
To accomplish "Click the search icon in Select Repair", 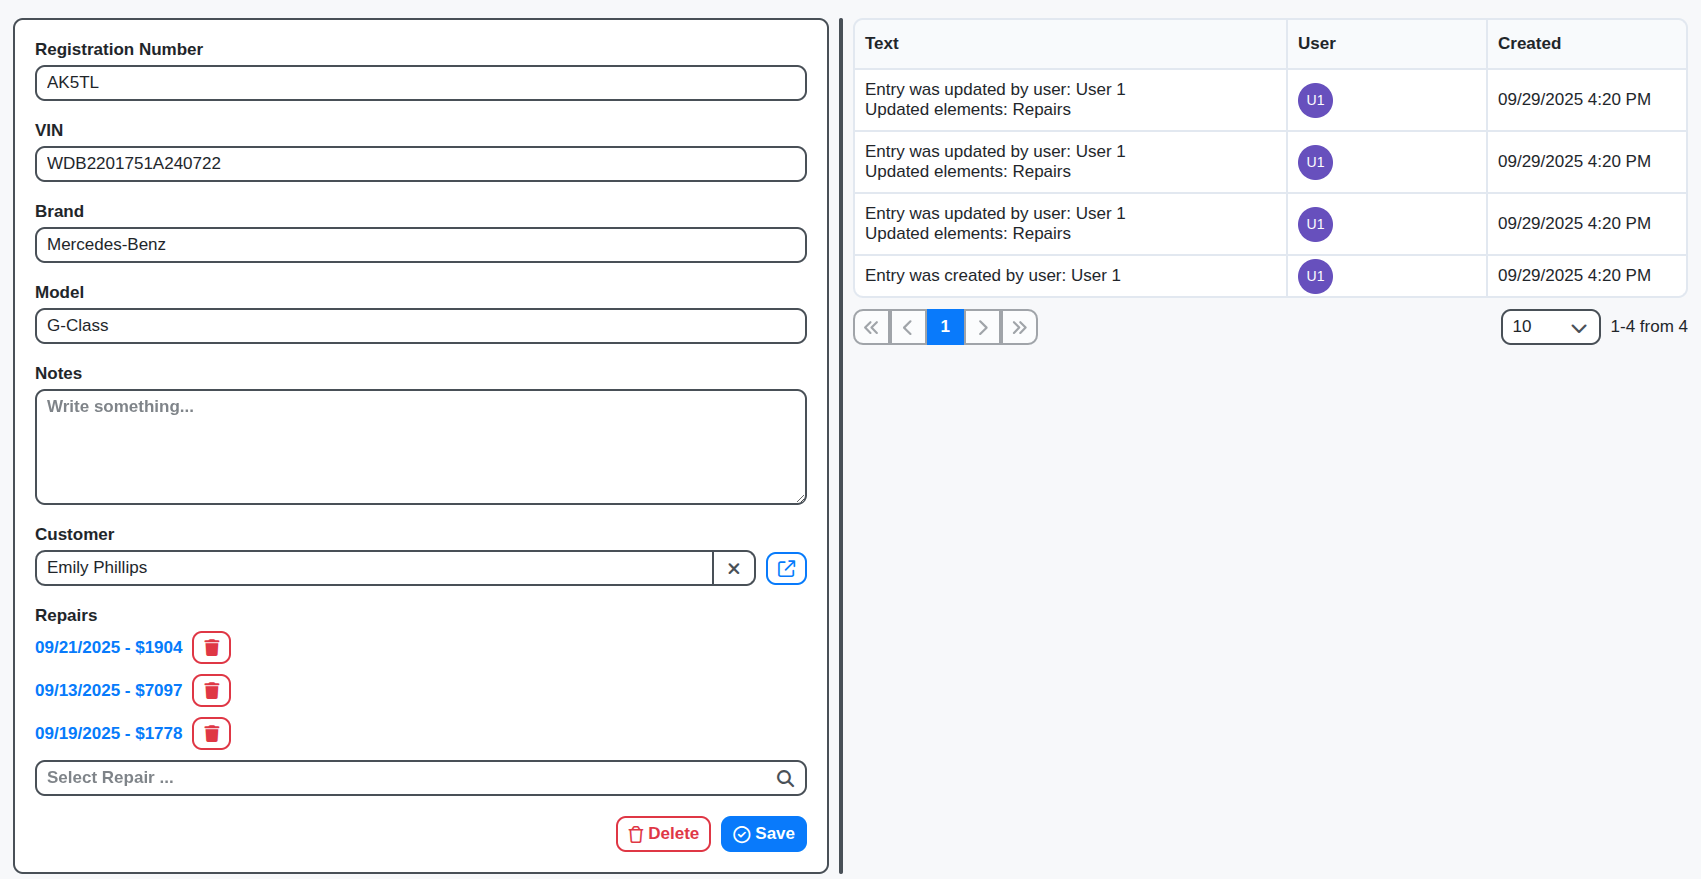I will tap(785, 778).
